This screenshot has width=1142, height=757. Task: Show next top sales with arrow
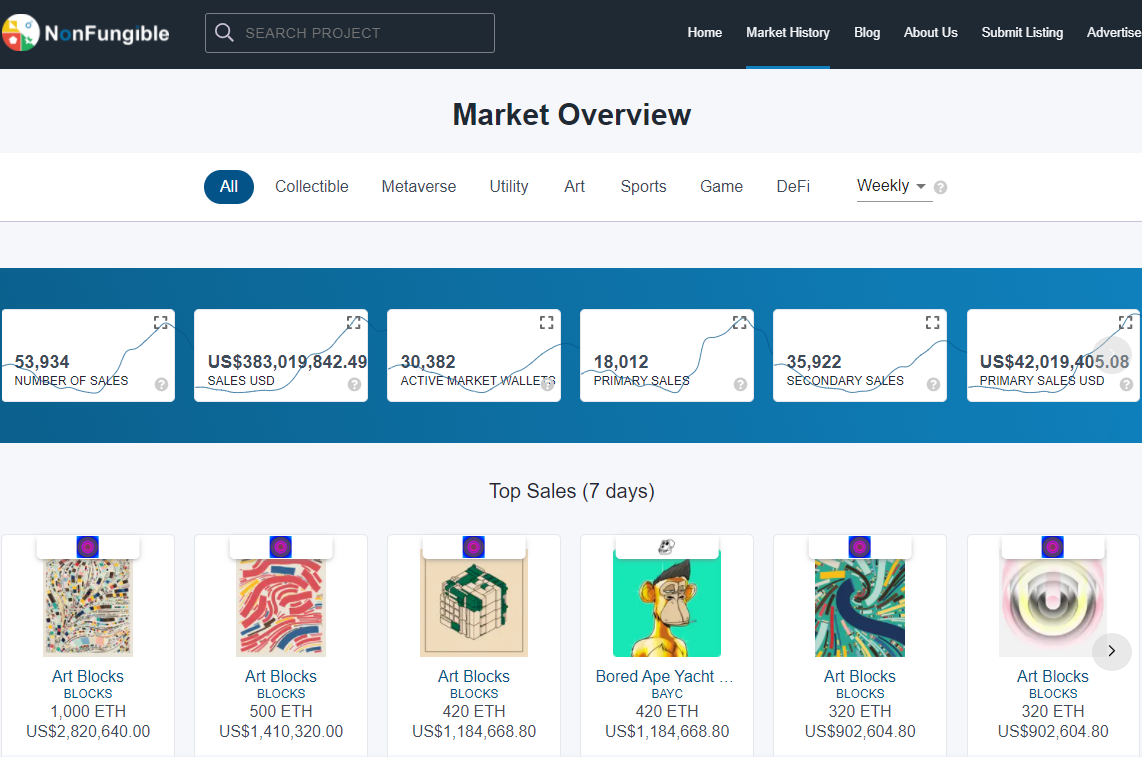1111,651
